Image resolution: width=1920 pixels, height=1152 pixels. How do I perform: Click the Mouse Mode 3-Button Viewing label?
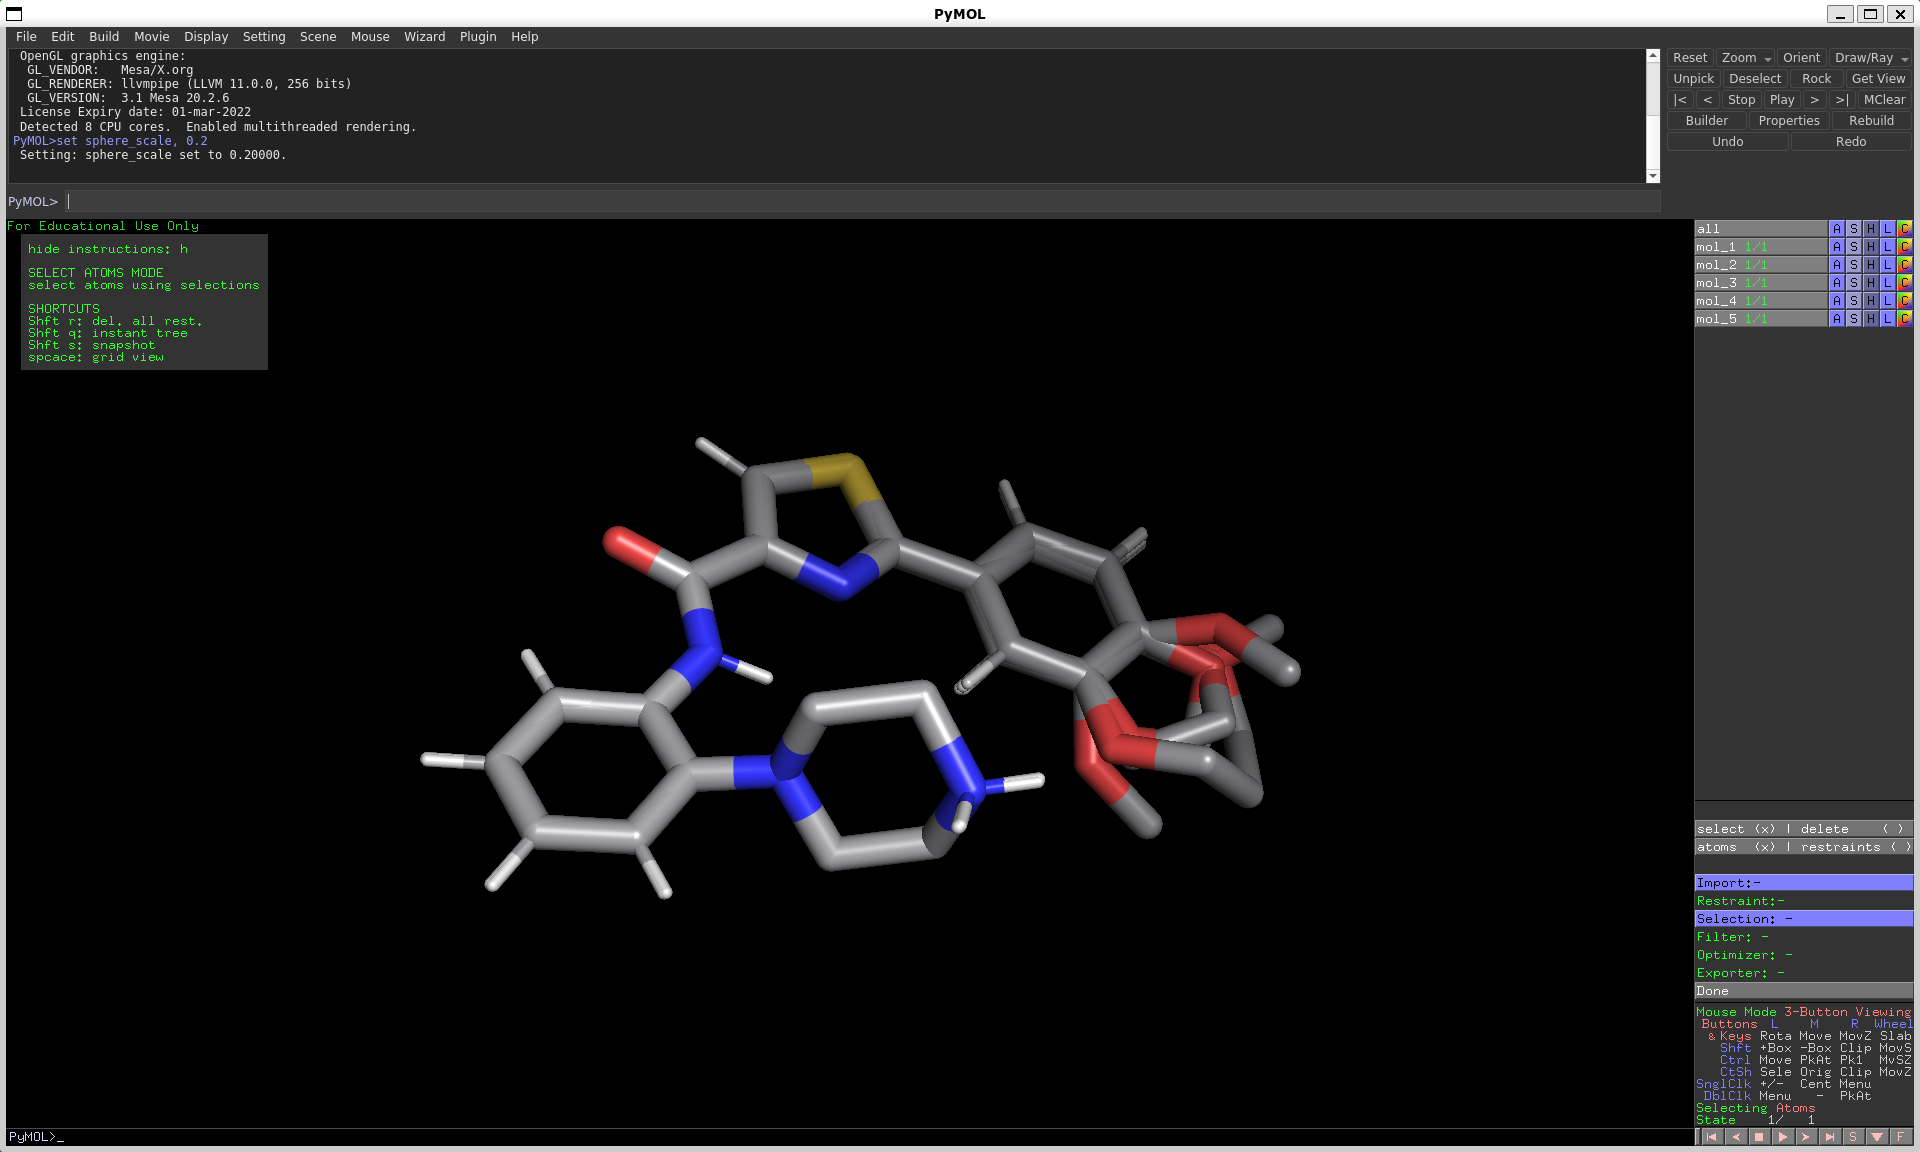tap(1803, 1012)
